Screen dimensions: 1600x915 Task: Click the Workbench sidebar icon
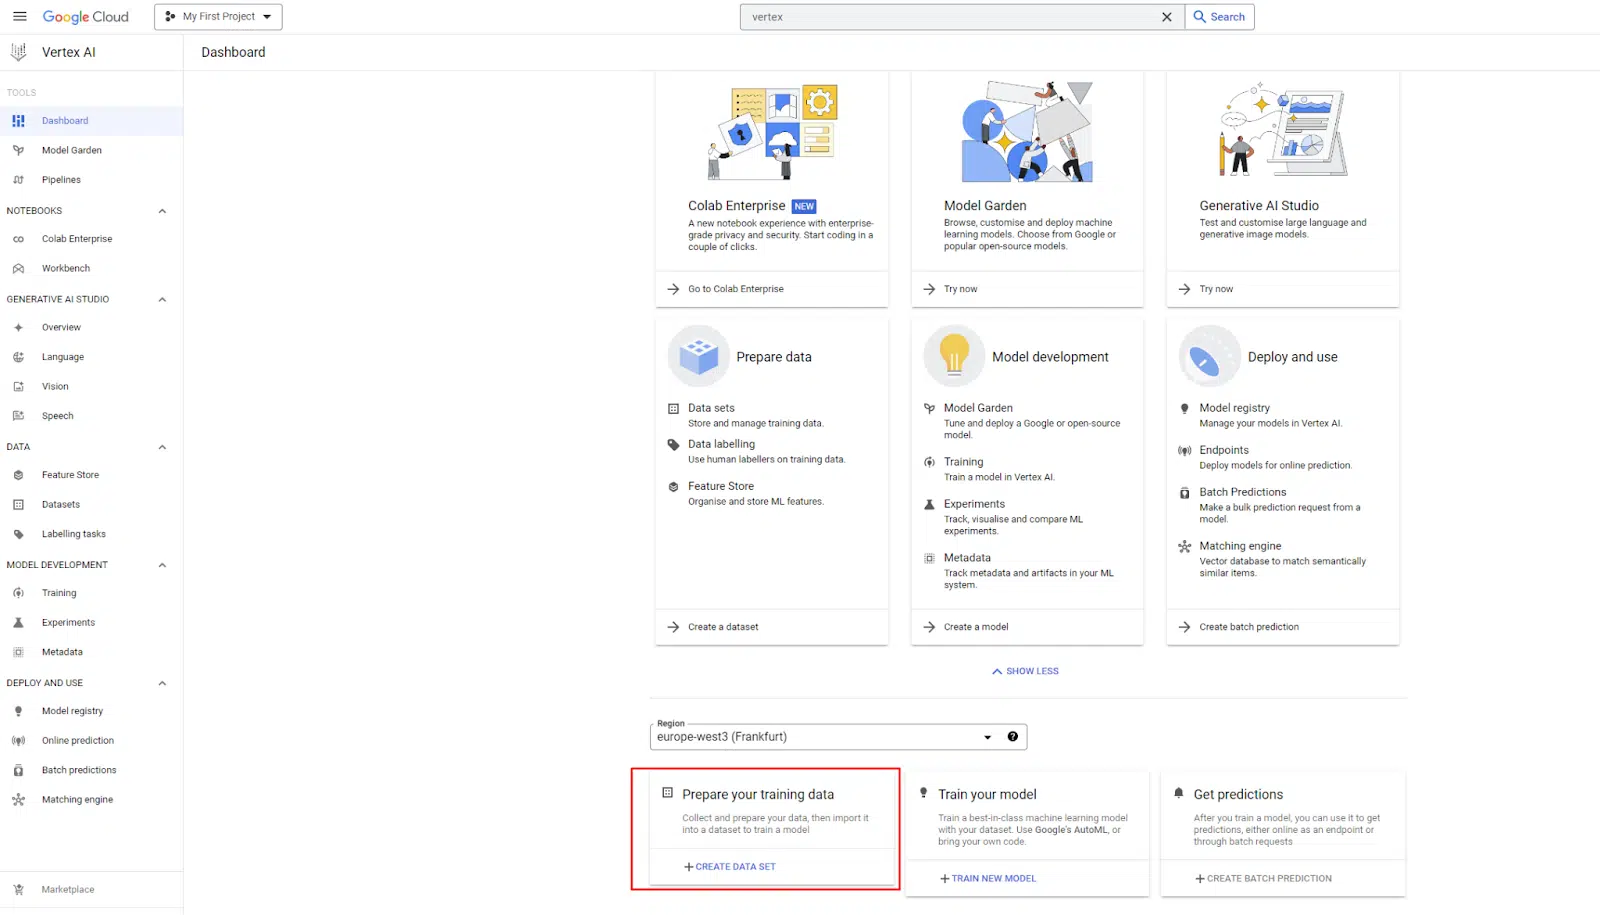pyautogui.click(x=18, y=269)
